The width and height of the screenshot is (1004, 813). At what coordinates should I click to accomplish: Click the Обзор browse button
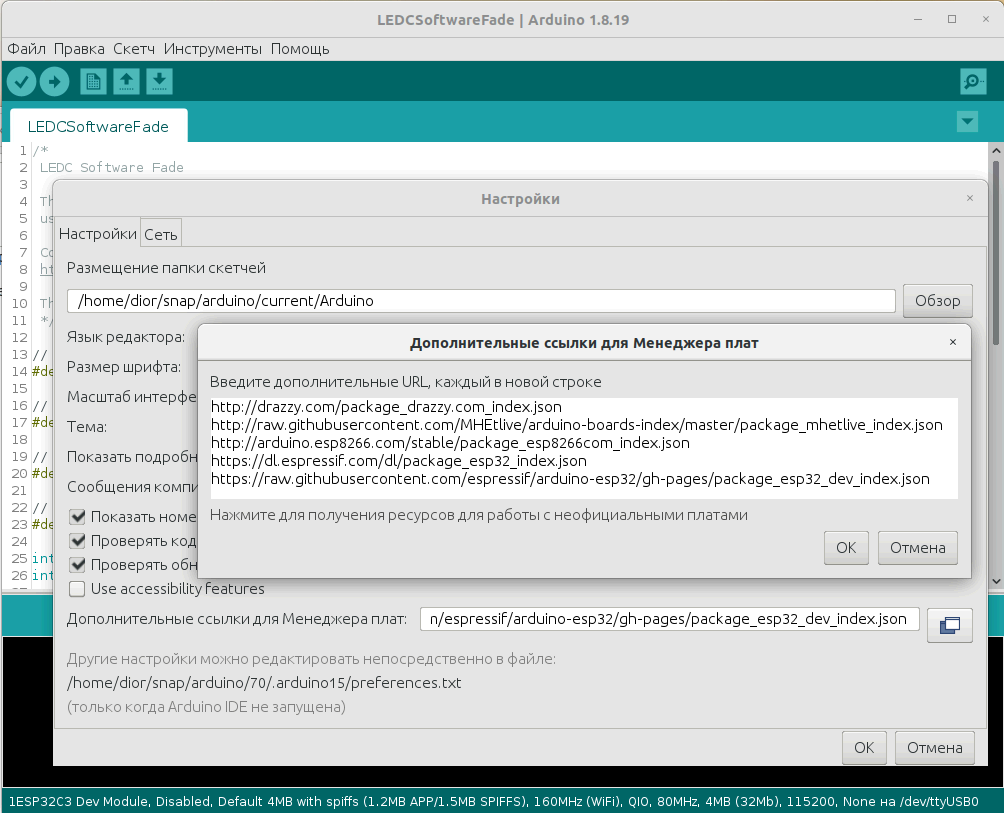(x=937, y=301)
